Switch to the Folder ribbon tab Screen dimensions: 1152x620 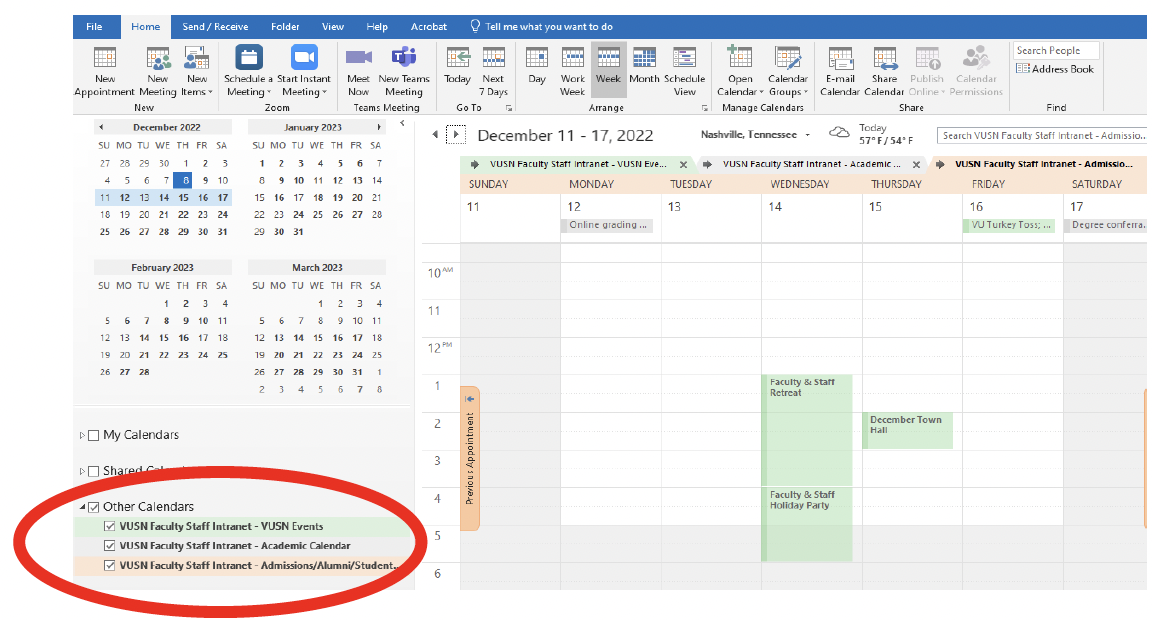[x=284, y=27]
